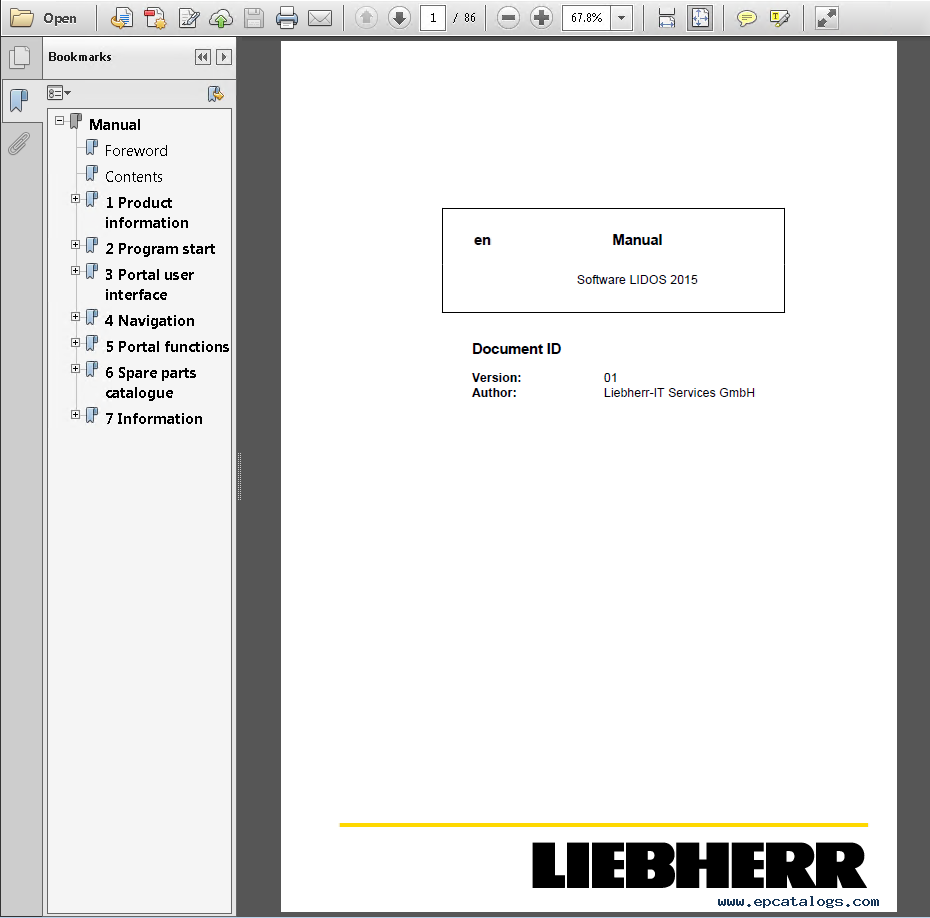Image resolution: width=930 pixels, height=918 pixels.
Task: Collapse the Bookmarks panel with double arrow
Action: click(x=202, y=57)
